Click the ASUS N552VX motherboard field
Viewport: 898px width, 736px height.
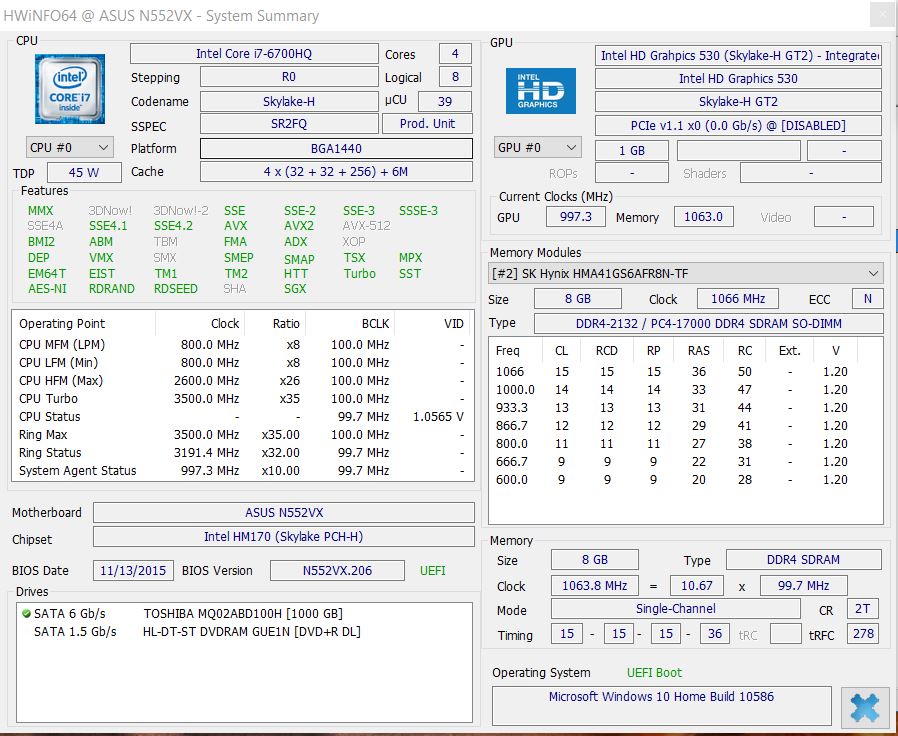(284, 513)
